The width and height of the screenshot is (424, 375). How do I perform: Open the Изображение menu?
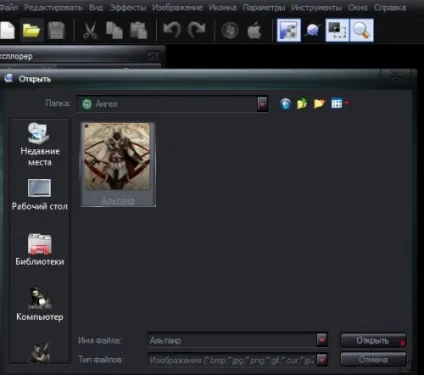tap(177, 7)
